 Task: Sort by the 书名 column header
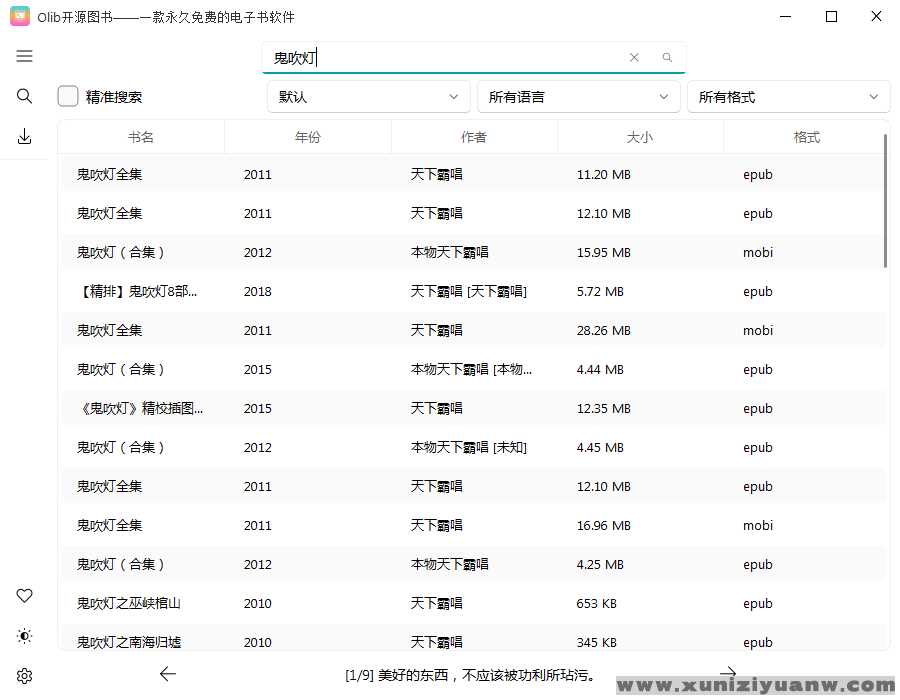141,137
